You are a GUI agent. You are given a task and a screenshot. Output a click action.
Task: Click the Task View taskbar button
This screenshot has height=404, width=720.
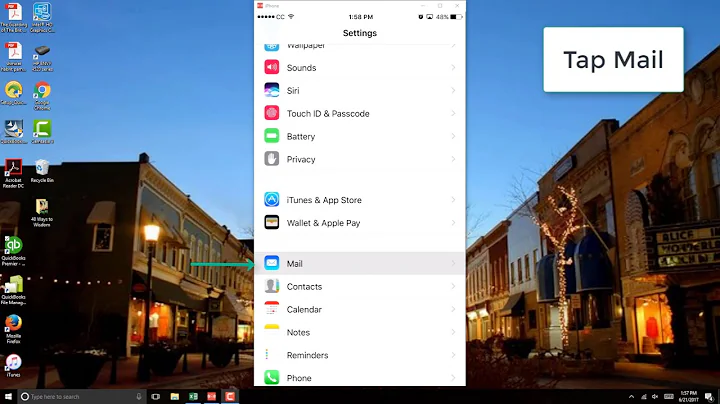[156, 396]
